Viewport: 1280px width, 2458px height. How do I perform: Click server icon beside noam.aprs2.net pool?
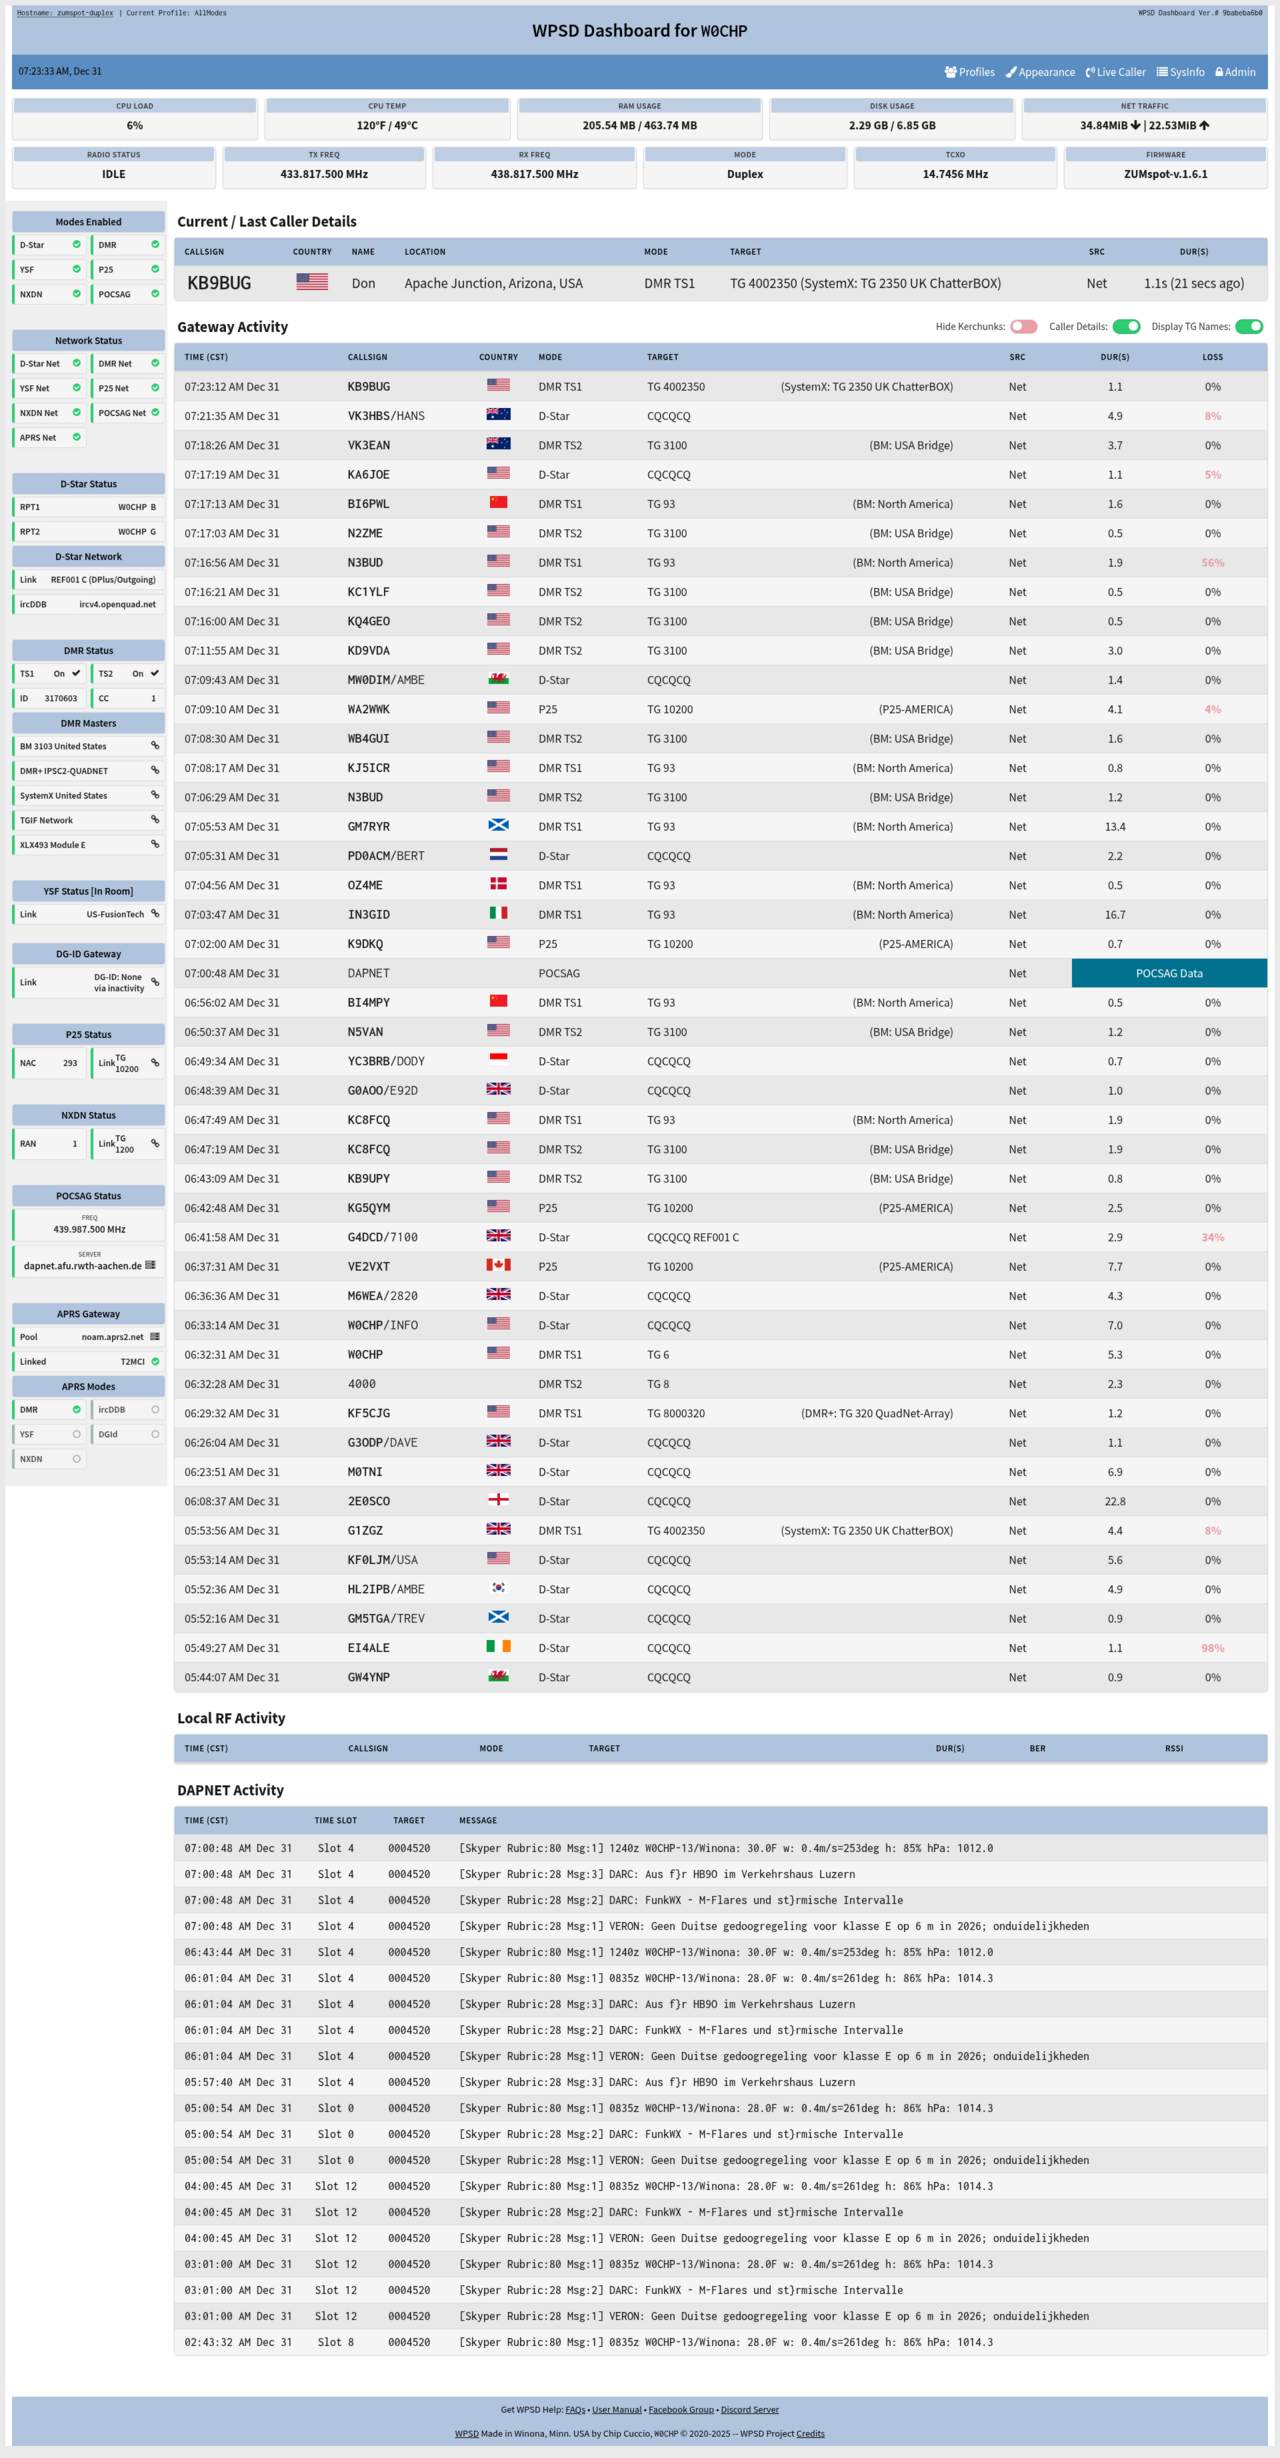[x=155, y=1337]
